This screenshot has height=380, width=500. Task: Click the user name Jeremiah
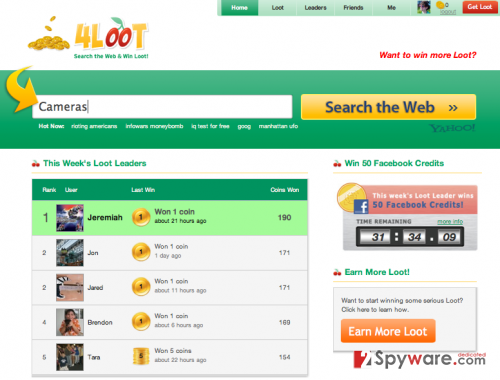(105, 218)
